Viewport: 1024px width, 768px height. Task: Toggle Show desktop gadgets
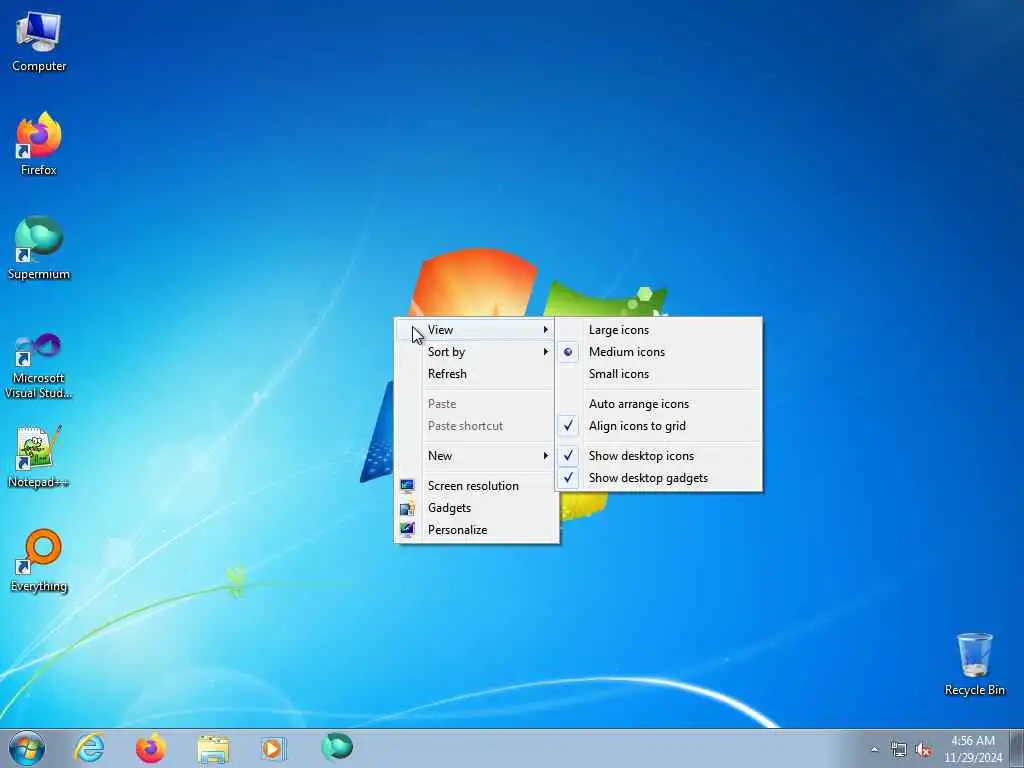(x=659, y=478)
